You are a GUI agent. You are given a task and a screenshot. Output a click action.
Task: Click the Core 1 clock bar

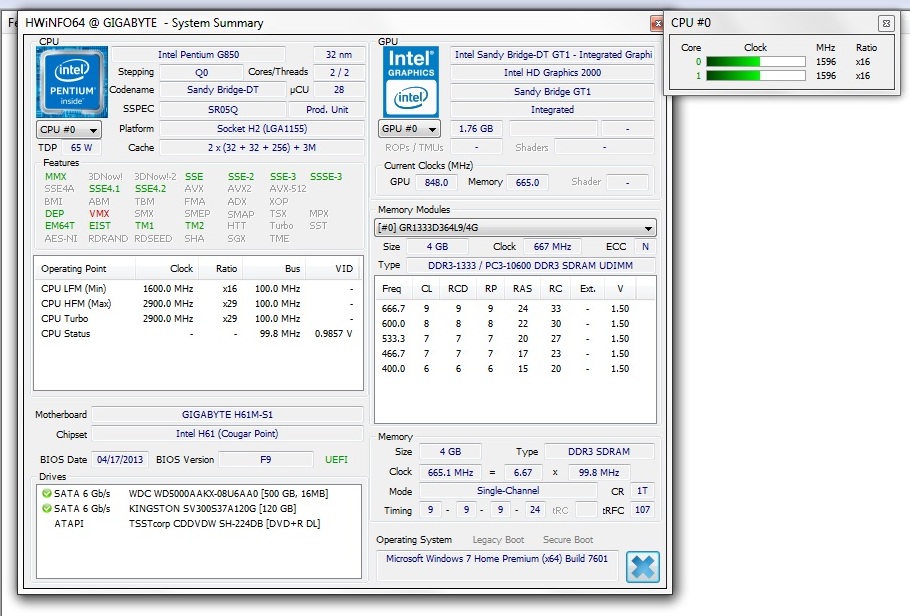756,75
